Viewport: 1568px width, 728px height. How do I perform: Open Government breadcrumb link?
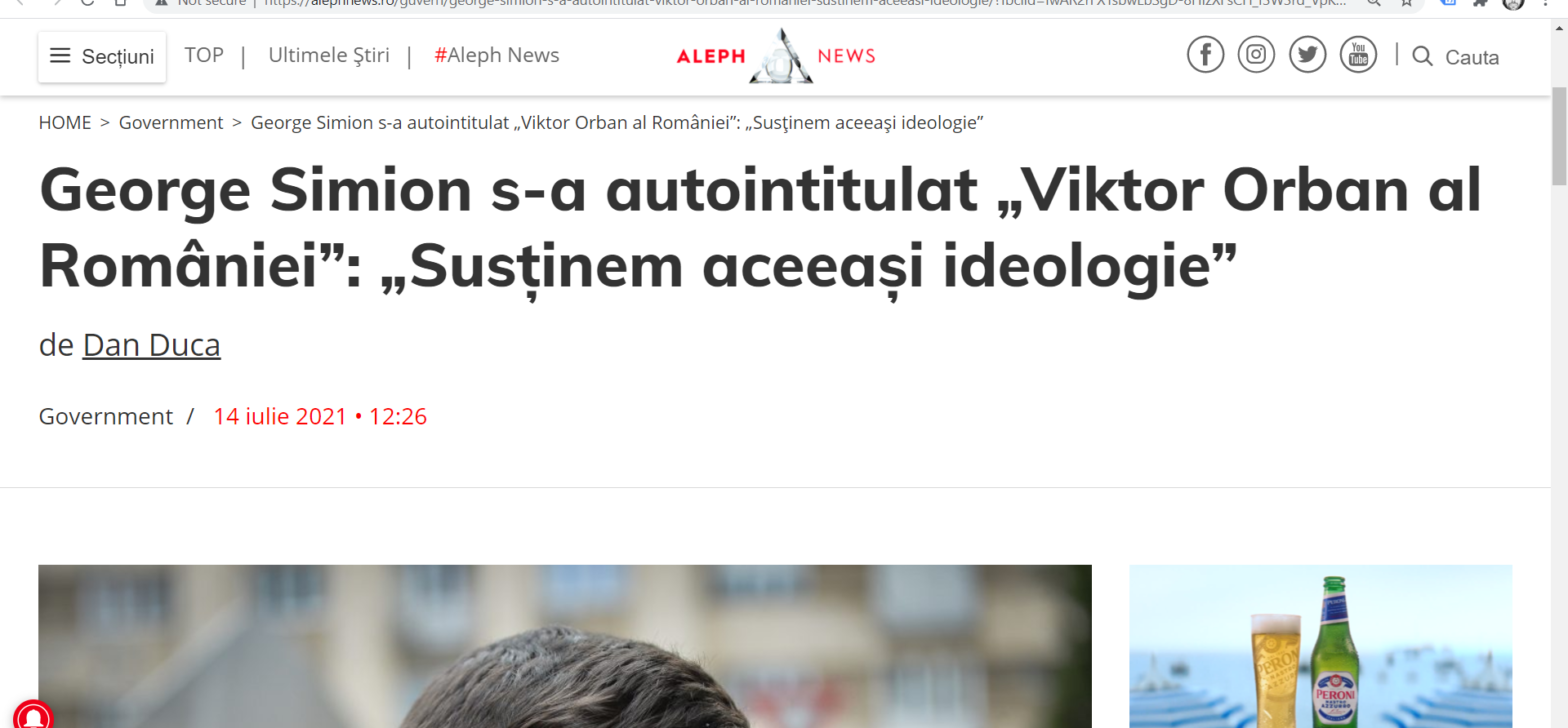point(171,123)
